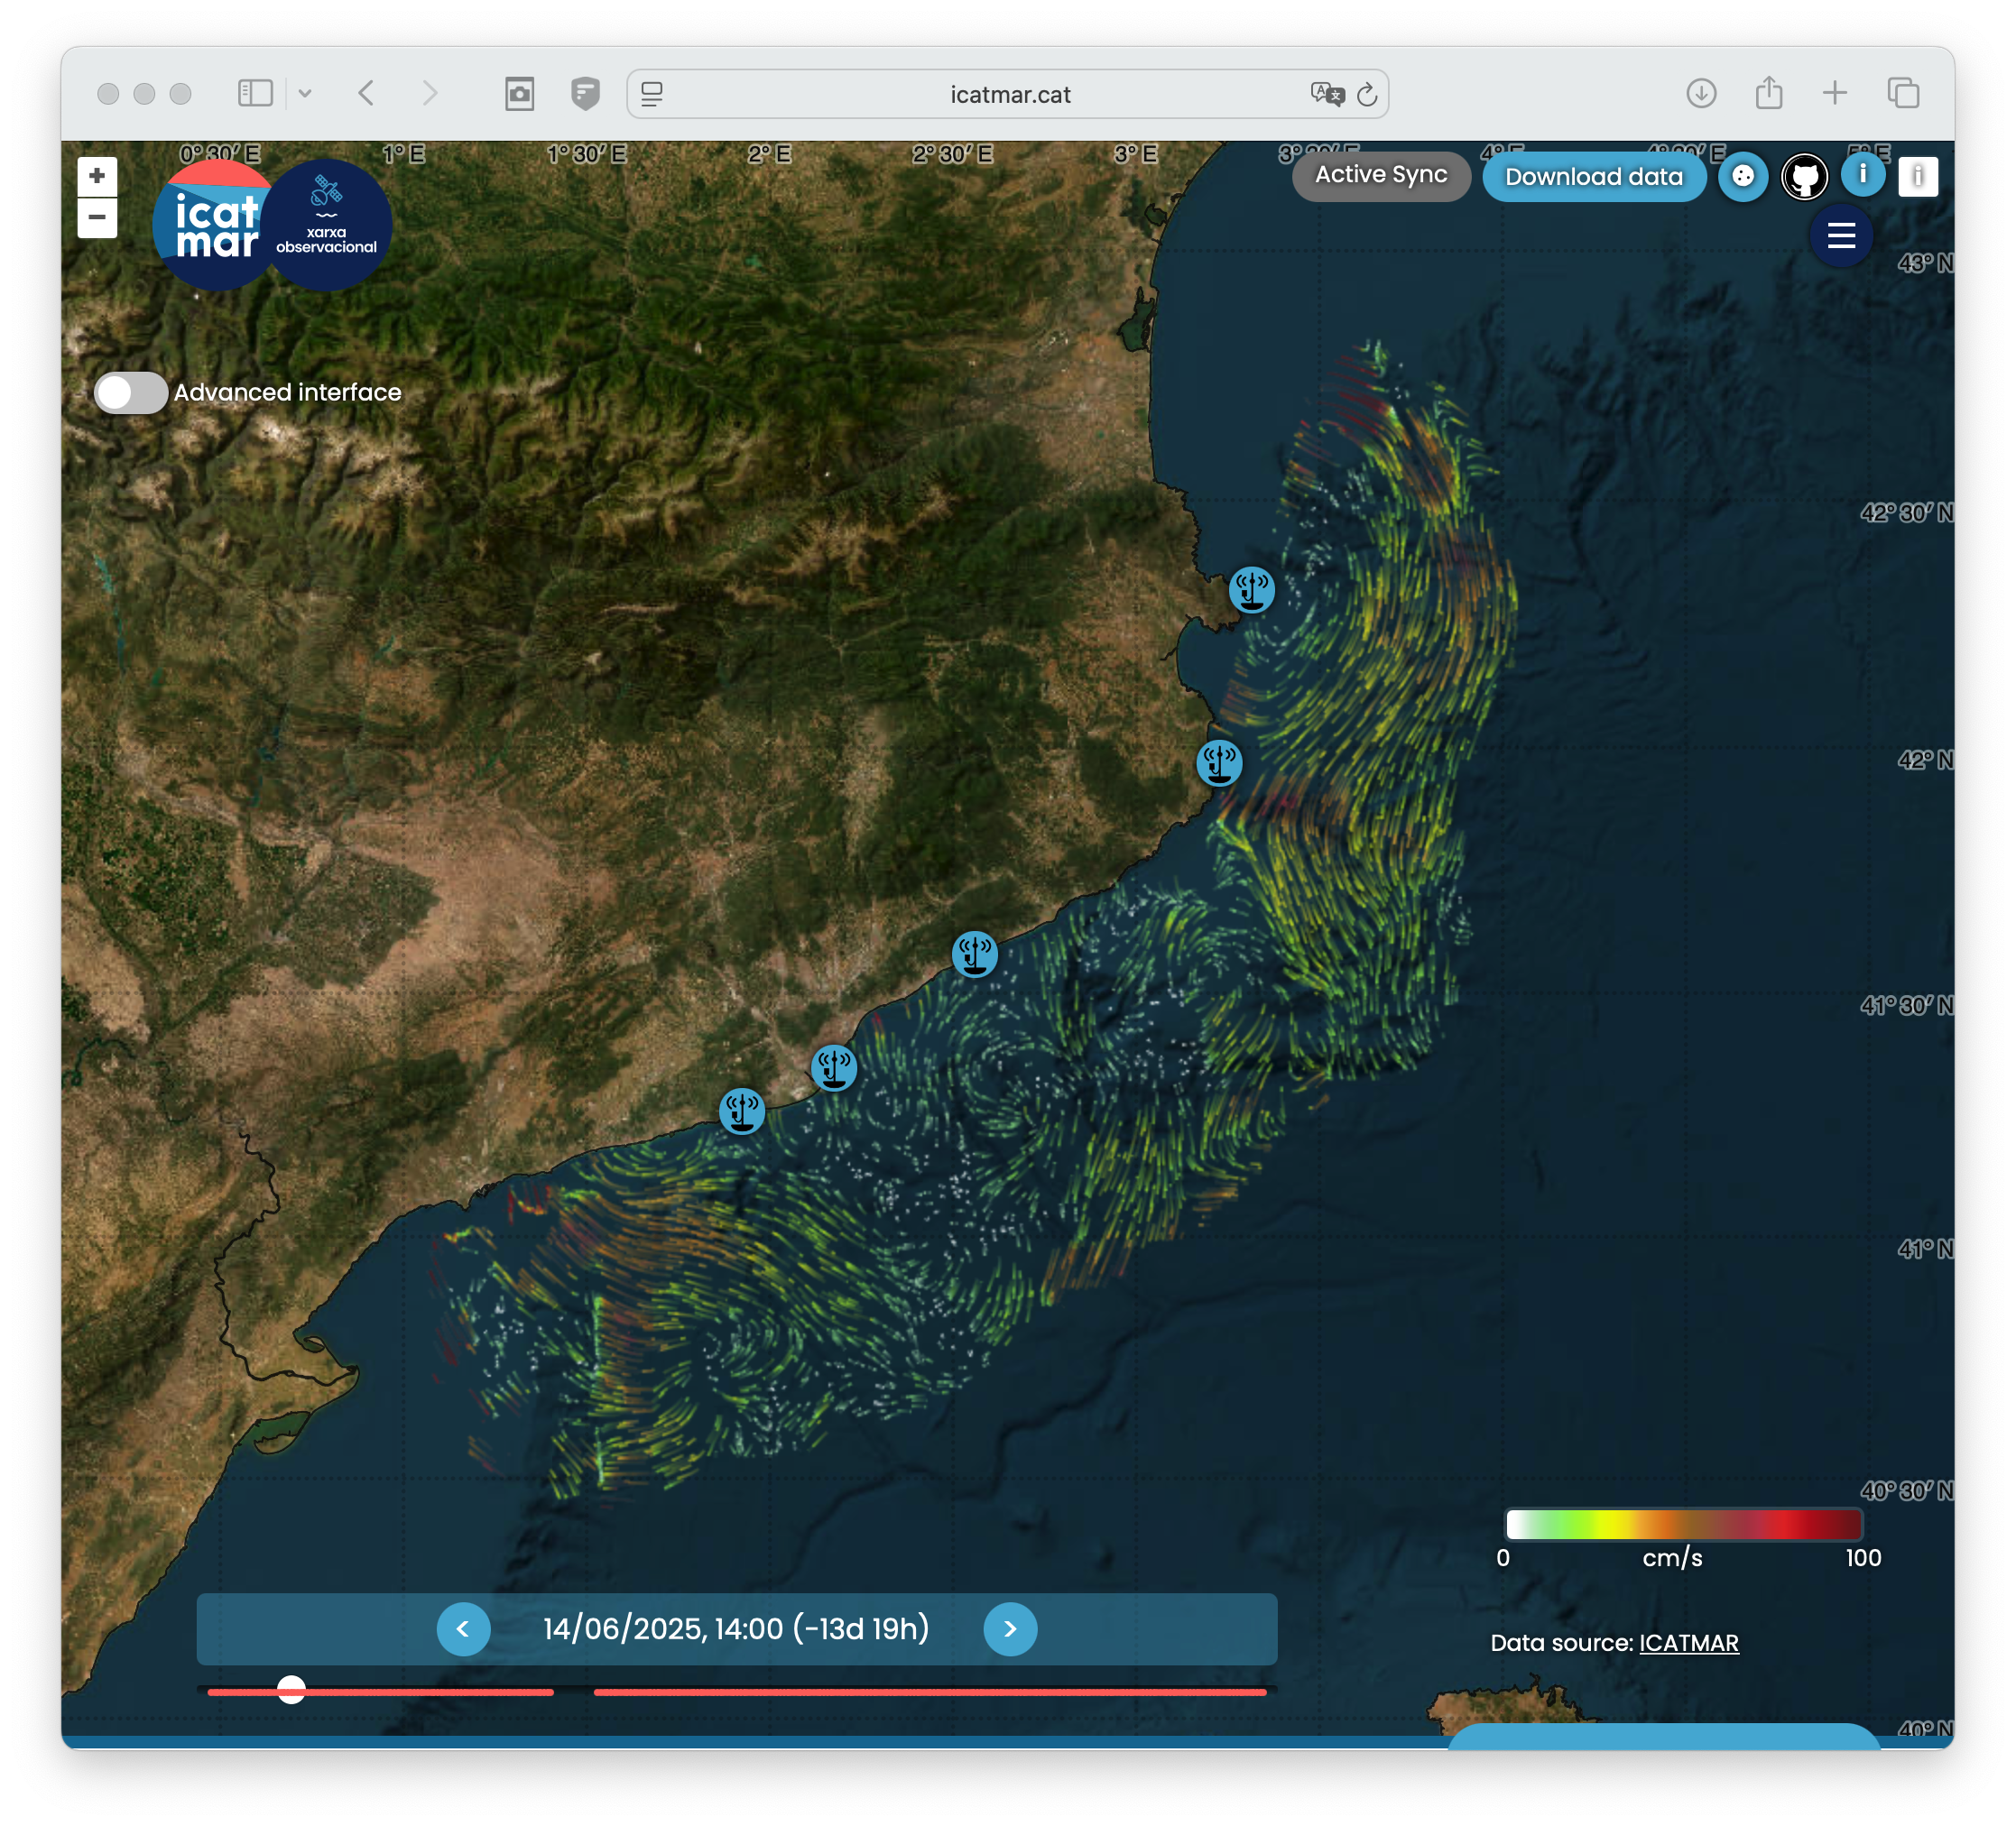The image size is (2016, 1826).
Task: Expand the hamburger menu button
Action: (x=1840, y=236)
